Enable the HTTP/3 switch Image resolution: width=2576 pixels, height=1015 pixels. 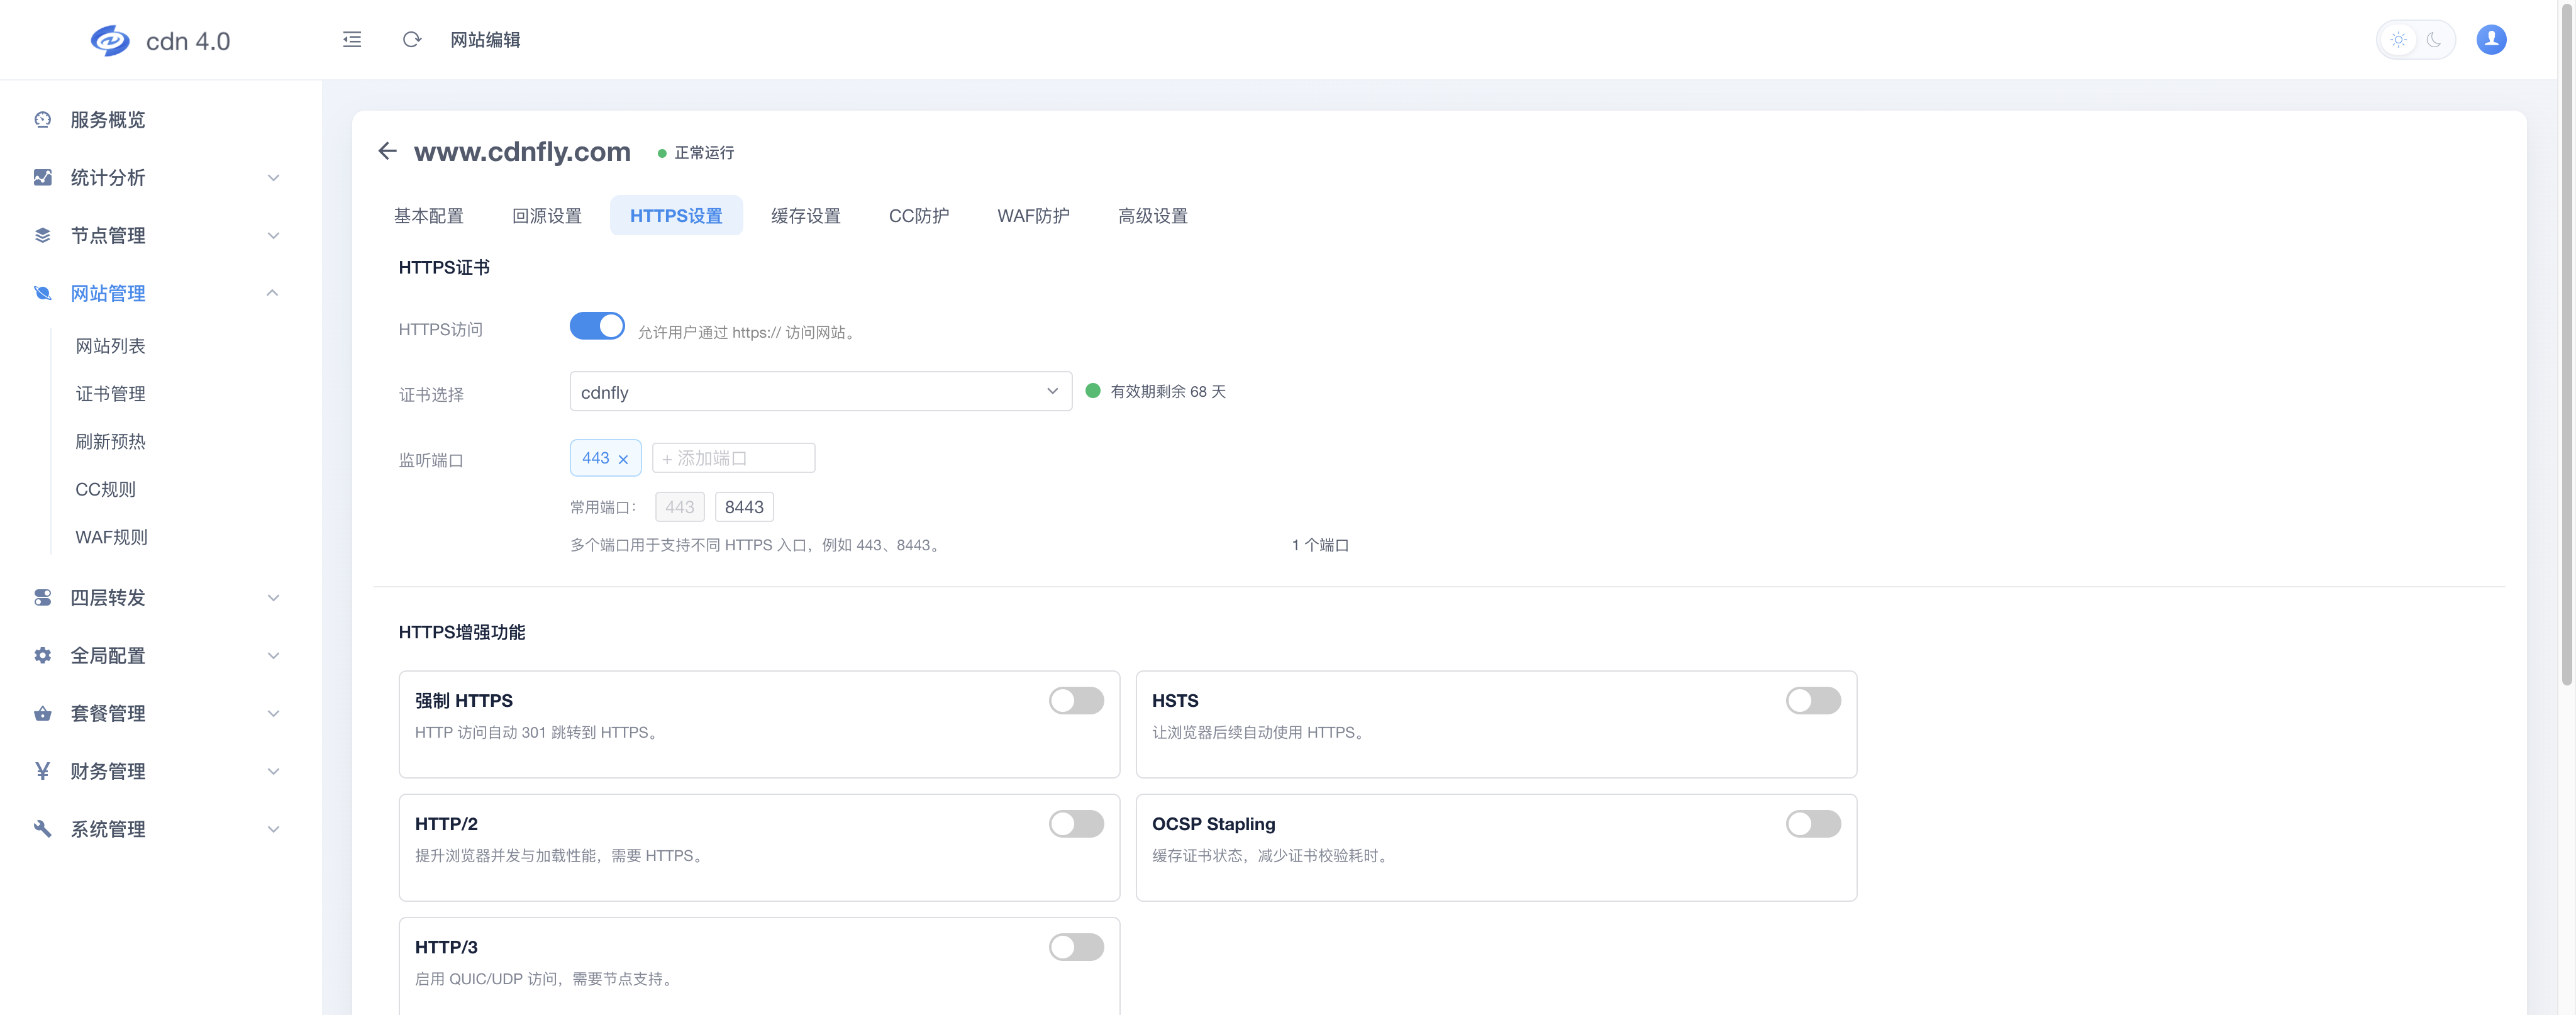(x=1076, y=947)
